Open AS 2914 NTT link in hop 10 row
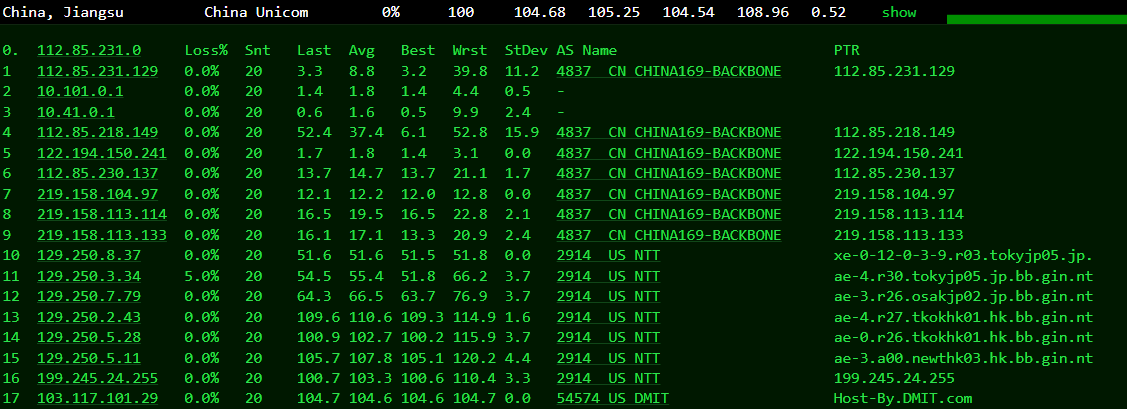1127x409 pixels. point(608,255)
